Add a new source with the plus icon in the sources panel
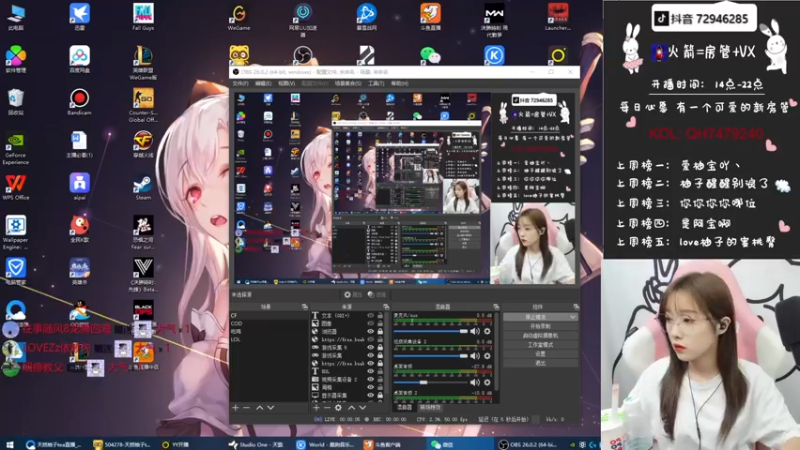The height and width of the screenshot is (450, 800). pyautogui.click(x=316, y=408)
